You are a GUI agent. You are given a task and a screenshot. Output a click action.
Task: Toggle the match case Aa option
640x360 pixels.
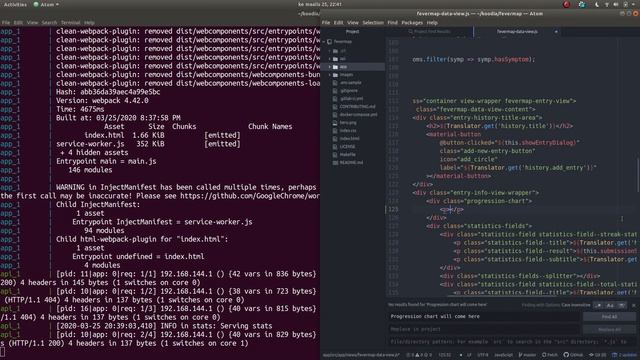pos(610,305)
